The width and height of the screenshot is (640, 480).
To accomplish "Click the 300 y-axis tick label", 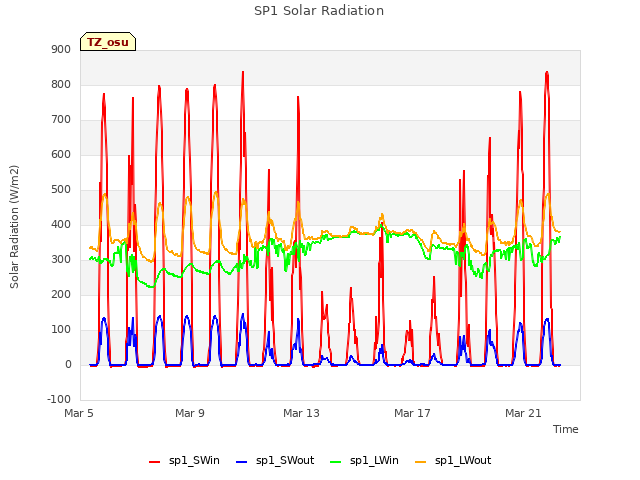I will click(61, 260).
